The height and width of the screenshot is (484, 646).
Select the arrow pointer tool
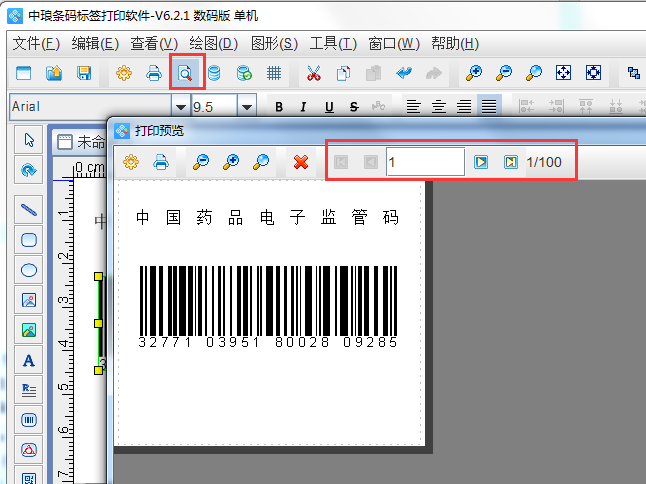[x=28, y=140]
